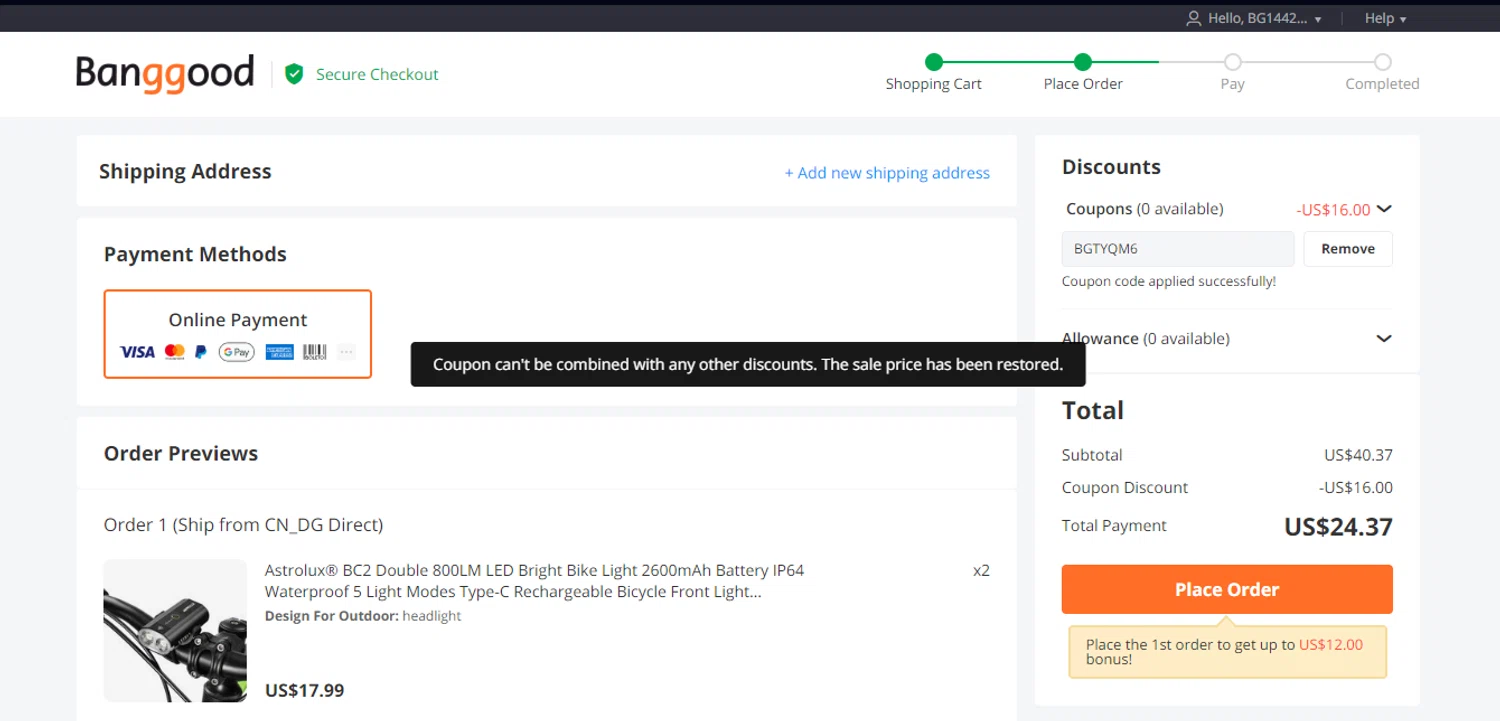Click Add new shipping address link
The image size is (1500, 721).
(887, 173)
